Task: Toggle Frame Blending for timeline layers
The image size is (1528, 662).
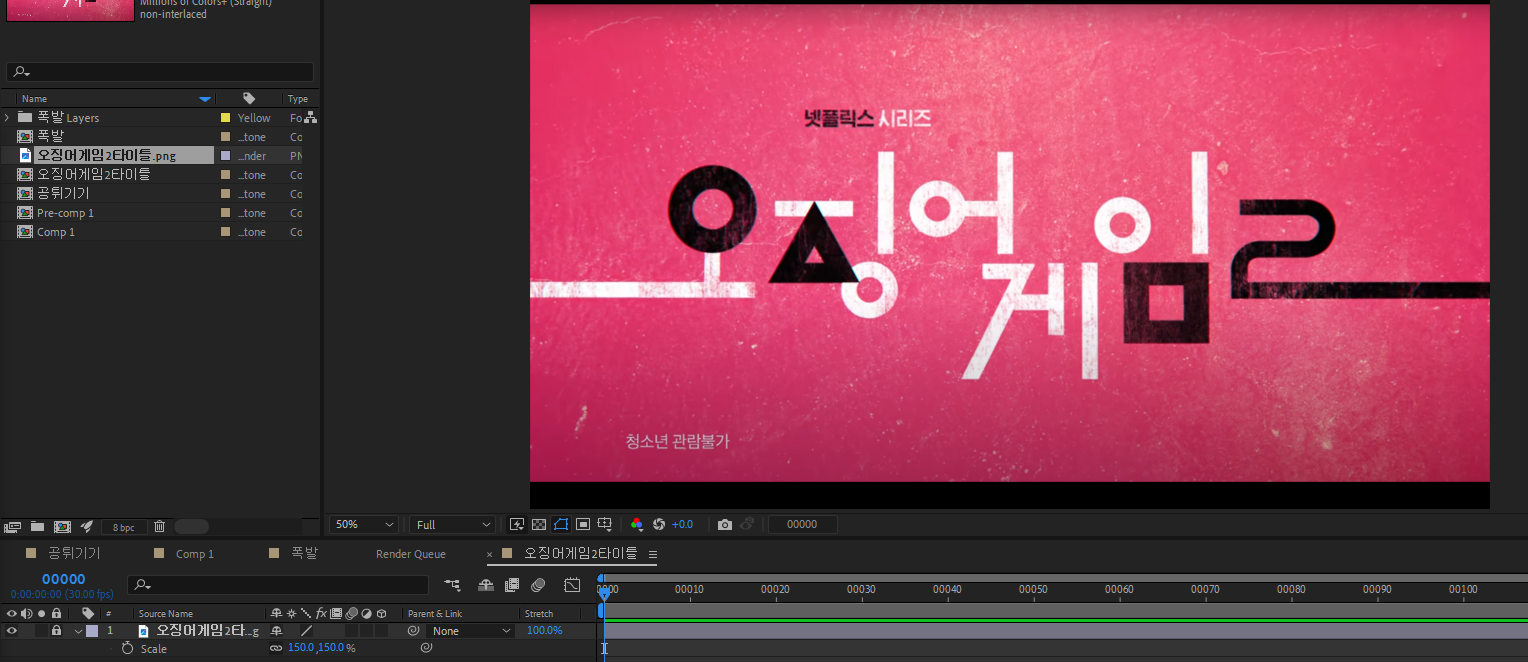Action: pyautogui.click(x=512, y=584)
